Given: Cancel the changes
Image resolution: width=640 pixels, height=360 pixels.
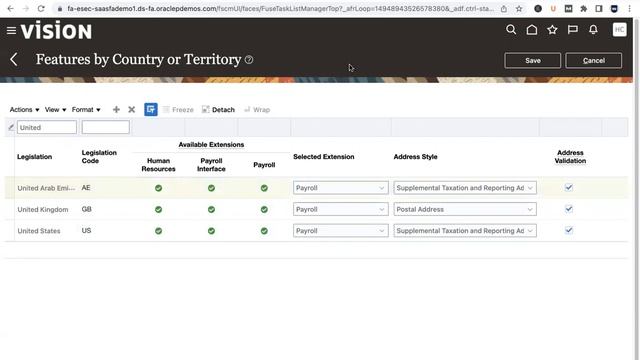Looking at the screenshot, I should click(593, 60).
